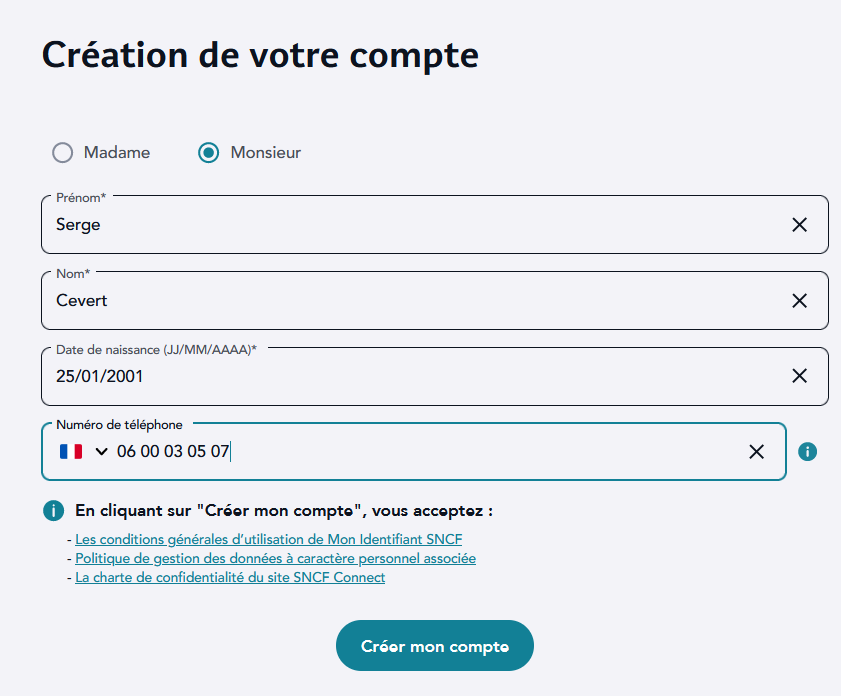The height and width of the screenshot is (696, 841).
Task: Click info icon next to acceptance notice
Action: tap(54, 511)
